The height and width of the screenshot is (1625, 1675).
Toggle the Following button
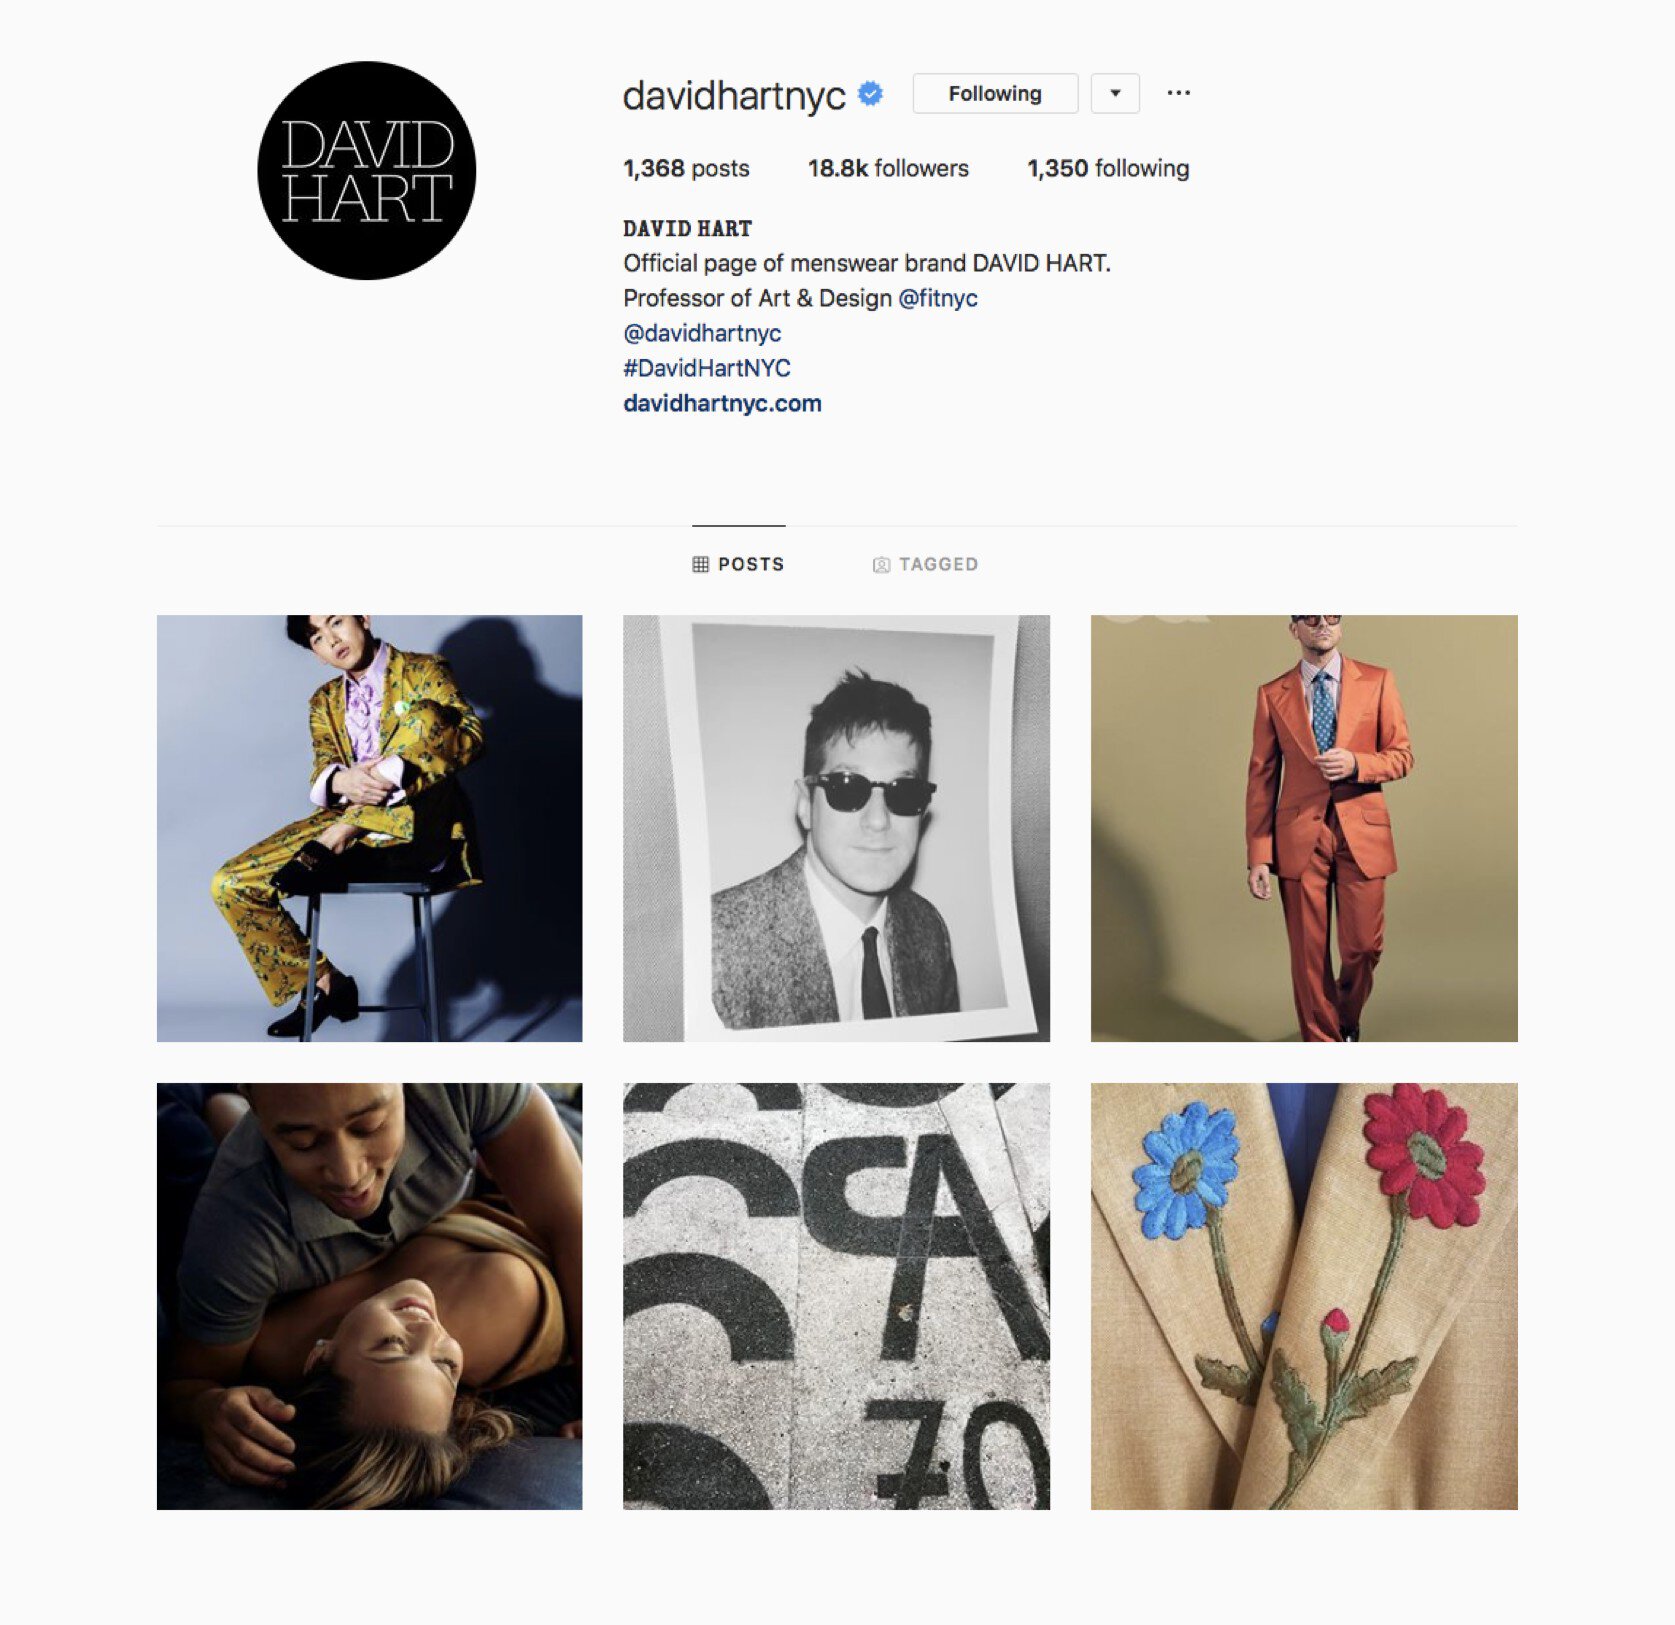[x=995, y=93]
